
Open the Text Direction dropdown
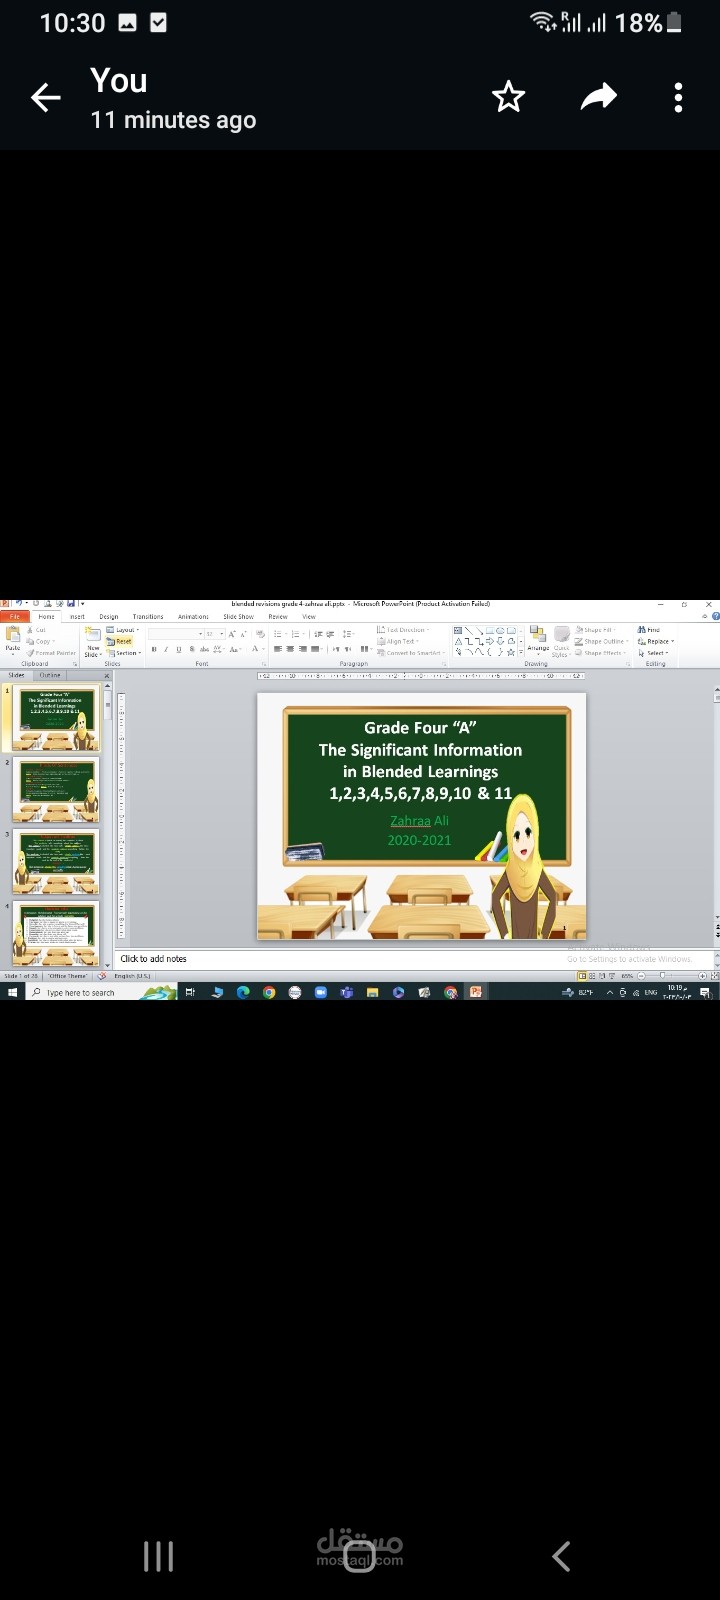point(401,630)
